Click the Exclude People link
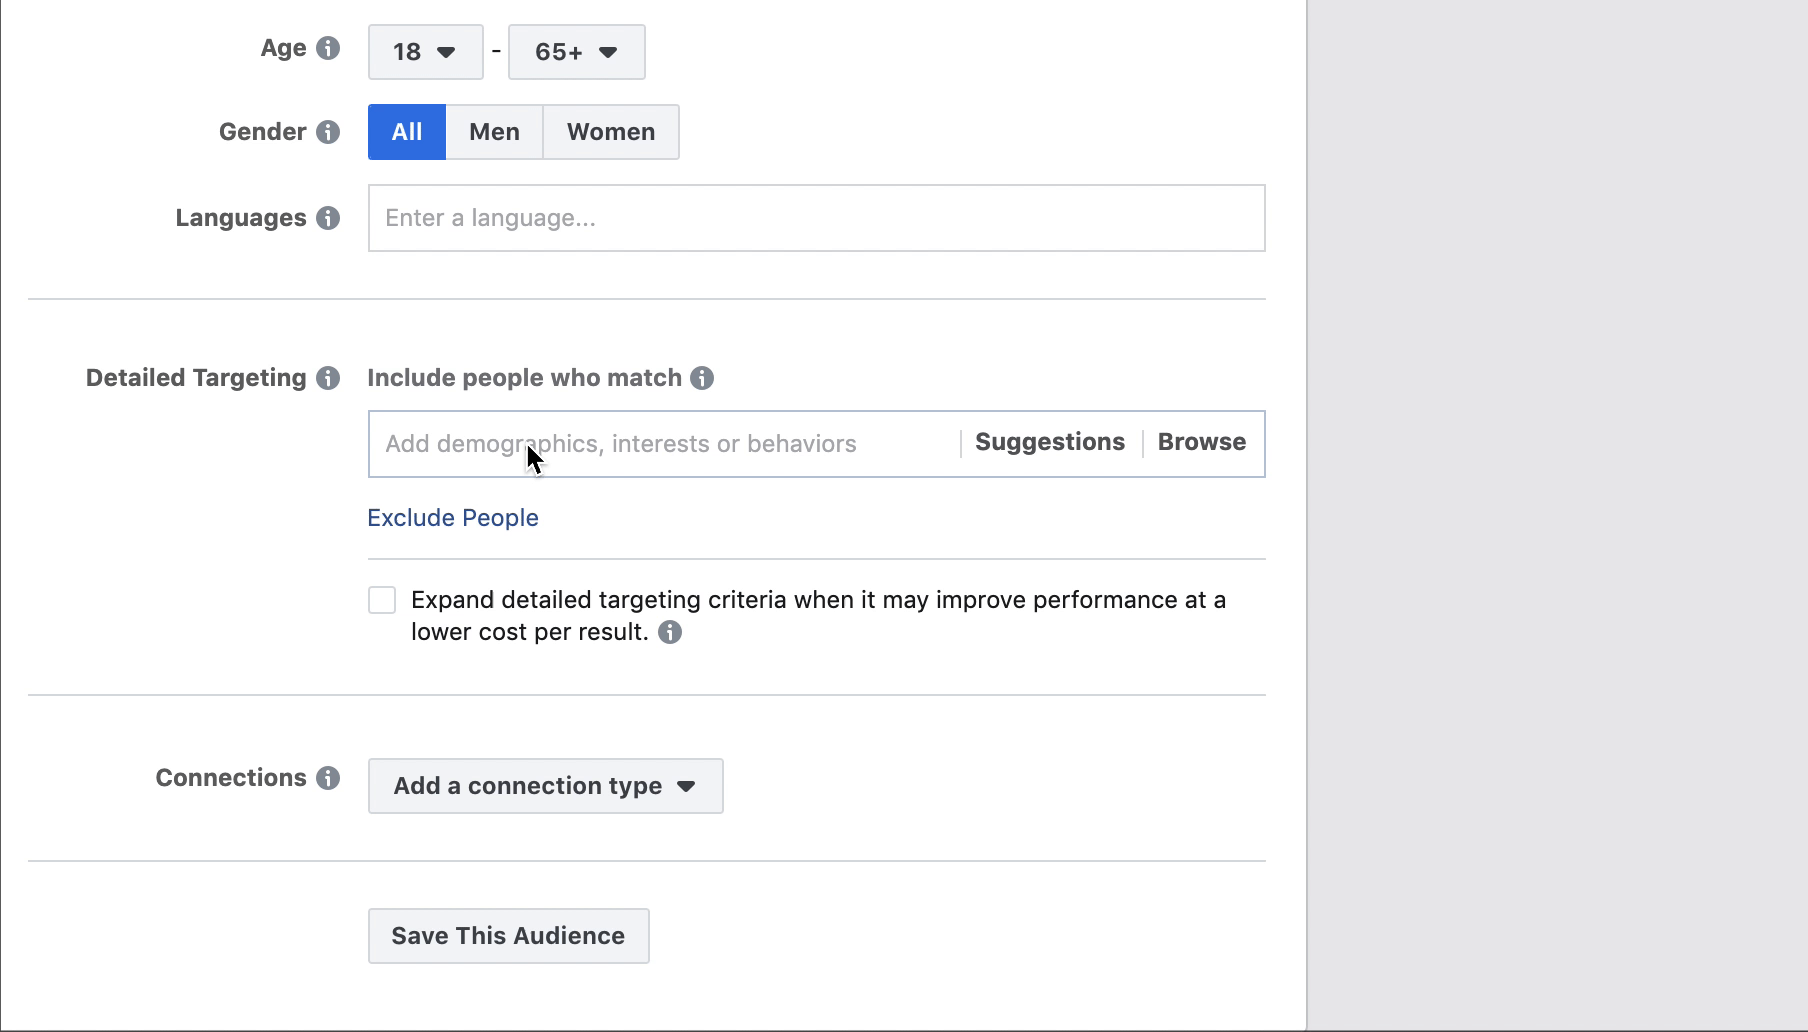This screenshot has width=1808, height=1032. point(453,518)
